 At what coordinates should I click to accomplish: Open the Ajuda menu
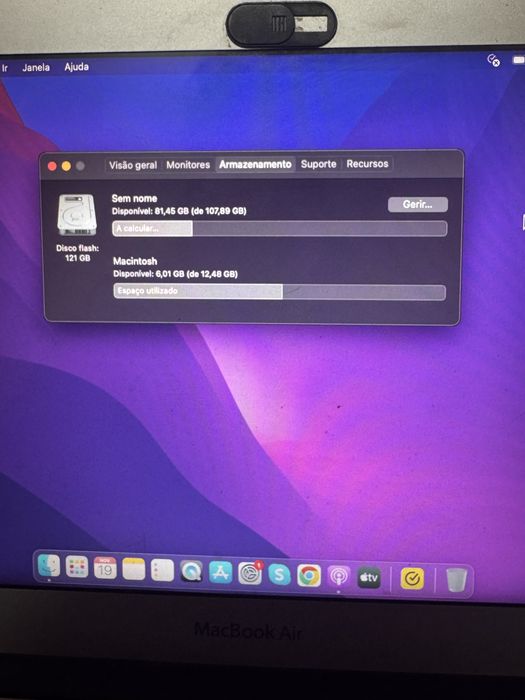76,67
